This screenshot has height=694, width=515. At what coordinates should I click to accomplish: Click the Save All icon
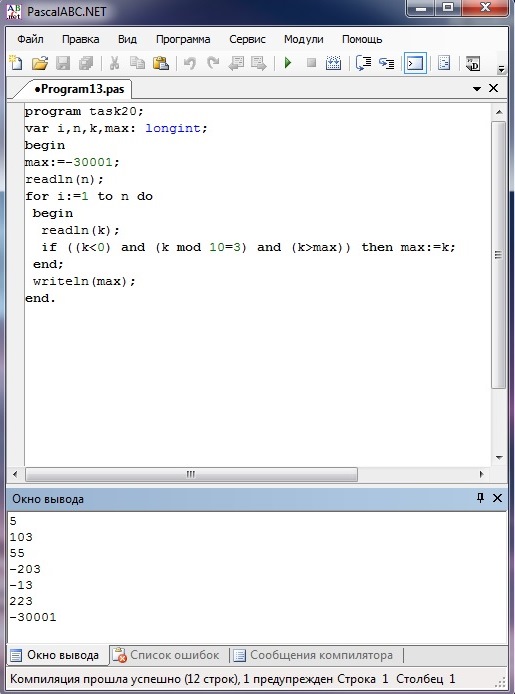[86, 63]
